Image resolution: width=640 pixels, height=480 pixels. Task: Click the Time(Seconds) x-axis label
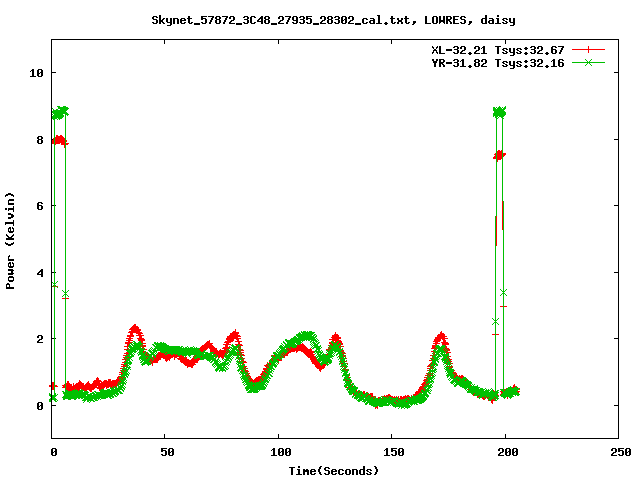pos(334,471)
